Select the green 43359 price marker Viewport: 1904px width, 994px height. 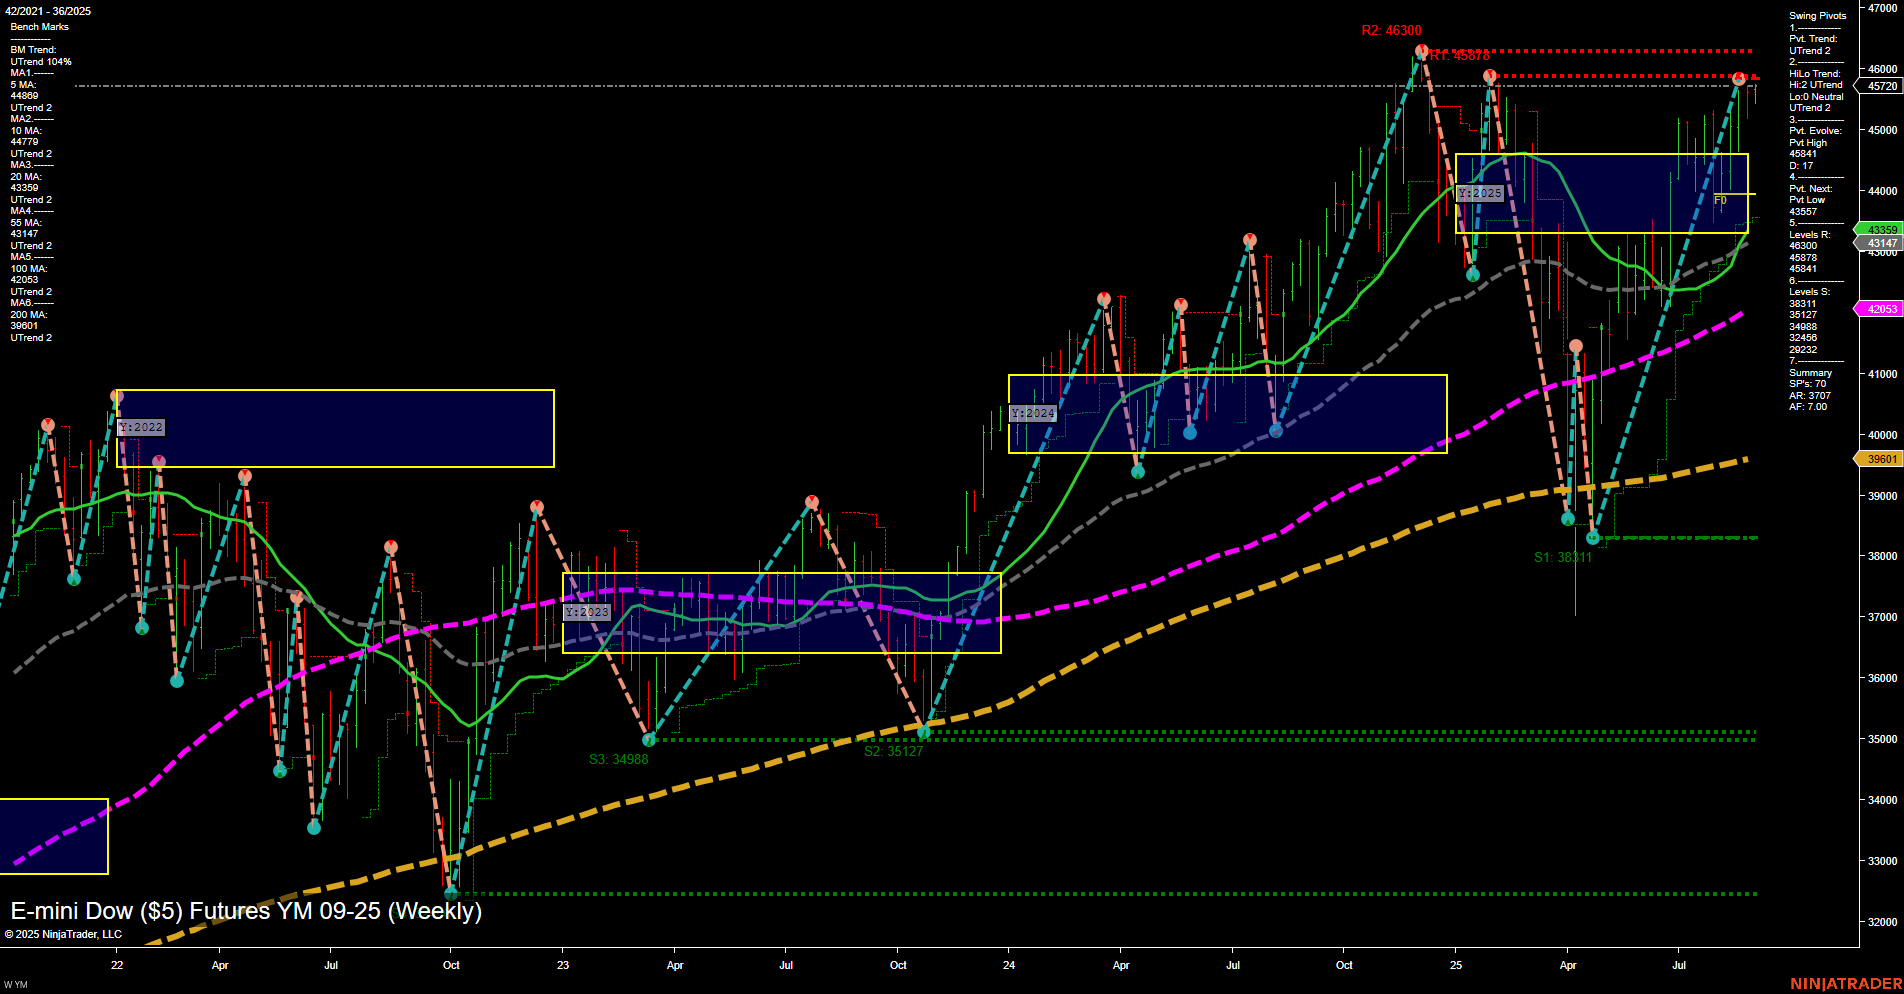[x=1880, y=230]
